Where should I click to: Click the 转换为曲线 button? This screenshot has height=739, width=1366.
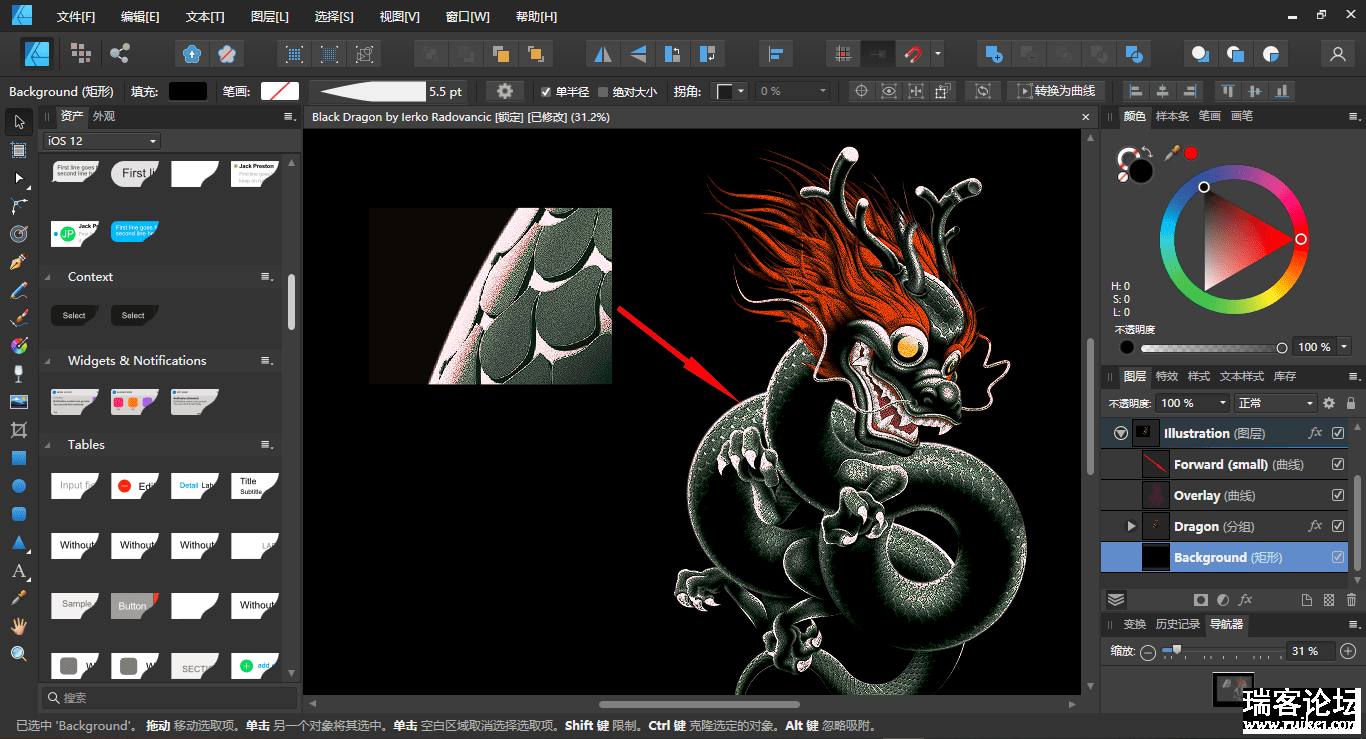1055,91
